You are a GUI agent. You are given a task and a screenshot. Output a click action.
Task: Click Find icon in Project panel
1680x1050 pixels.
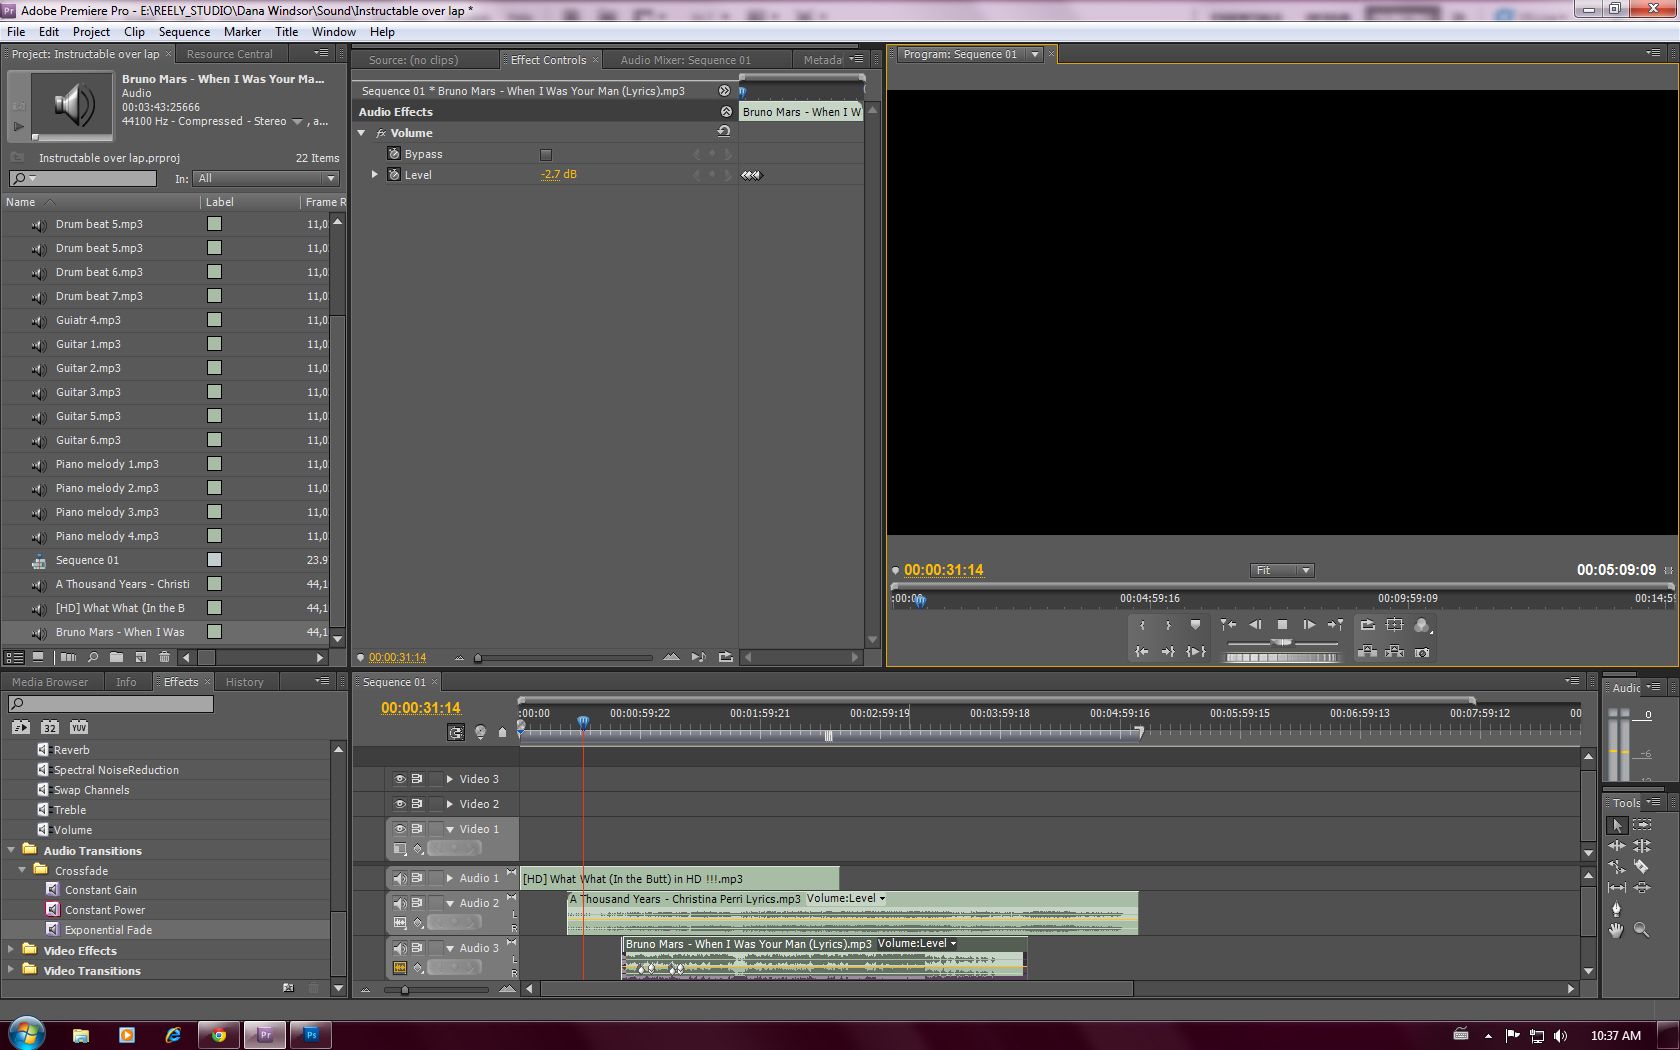tap(92, 658)
